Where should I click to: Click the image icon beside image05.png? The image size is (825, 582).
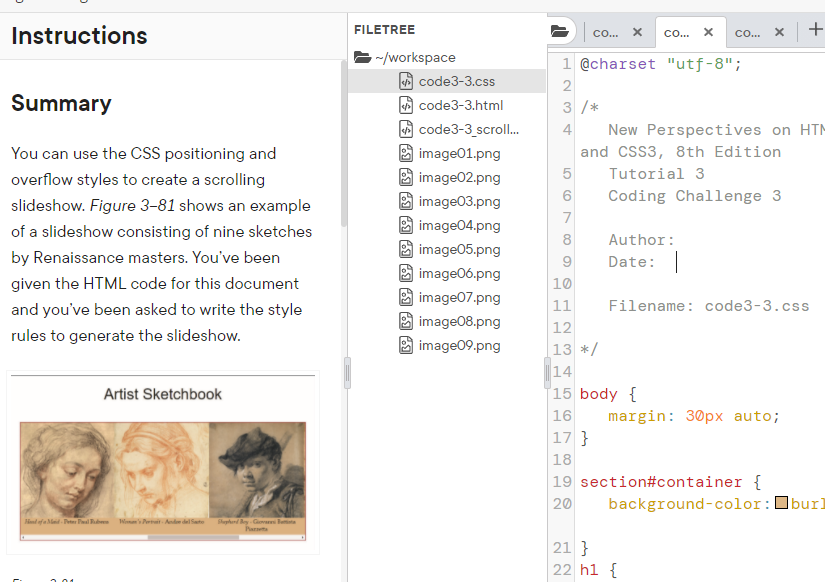[406, 249]
